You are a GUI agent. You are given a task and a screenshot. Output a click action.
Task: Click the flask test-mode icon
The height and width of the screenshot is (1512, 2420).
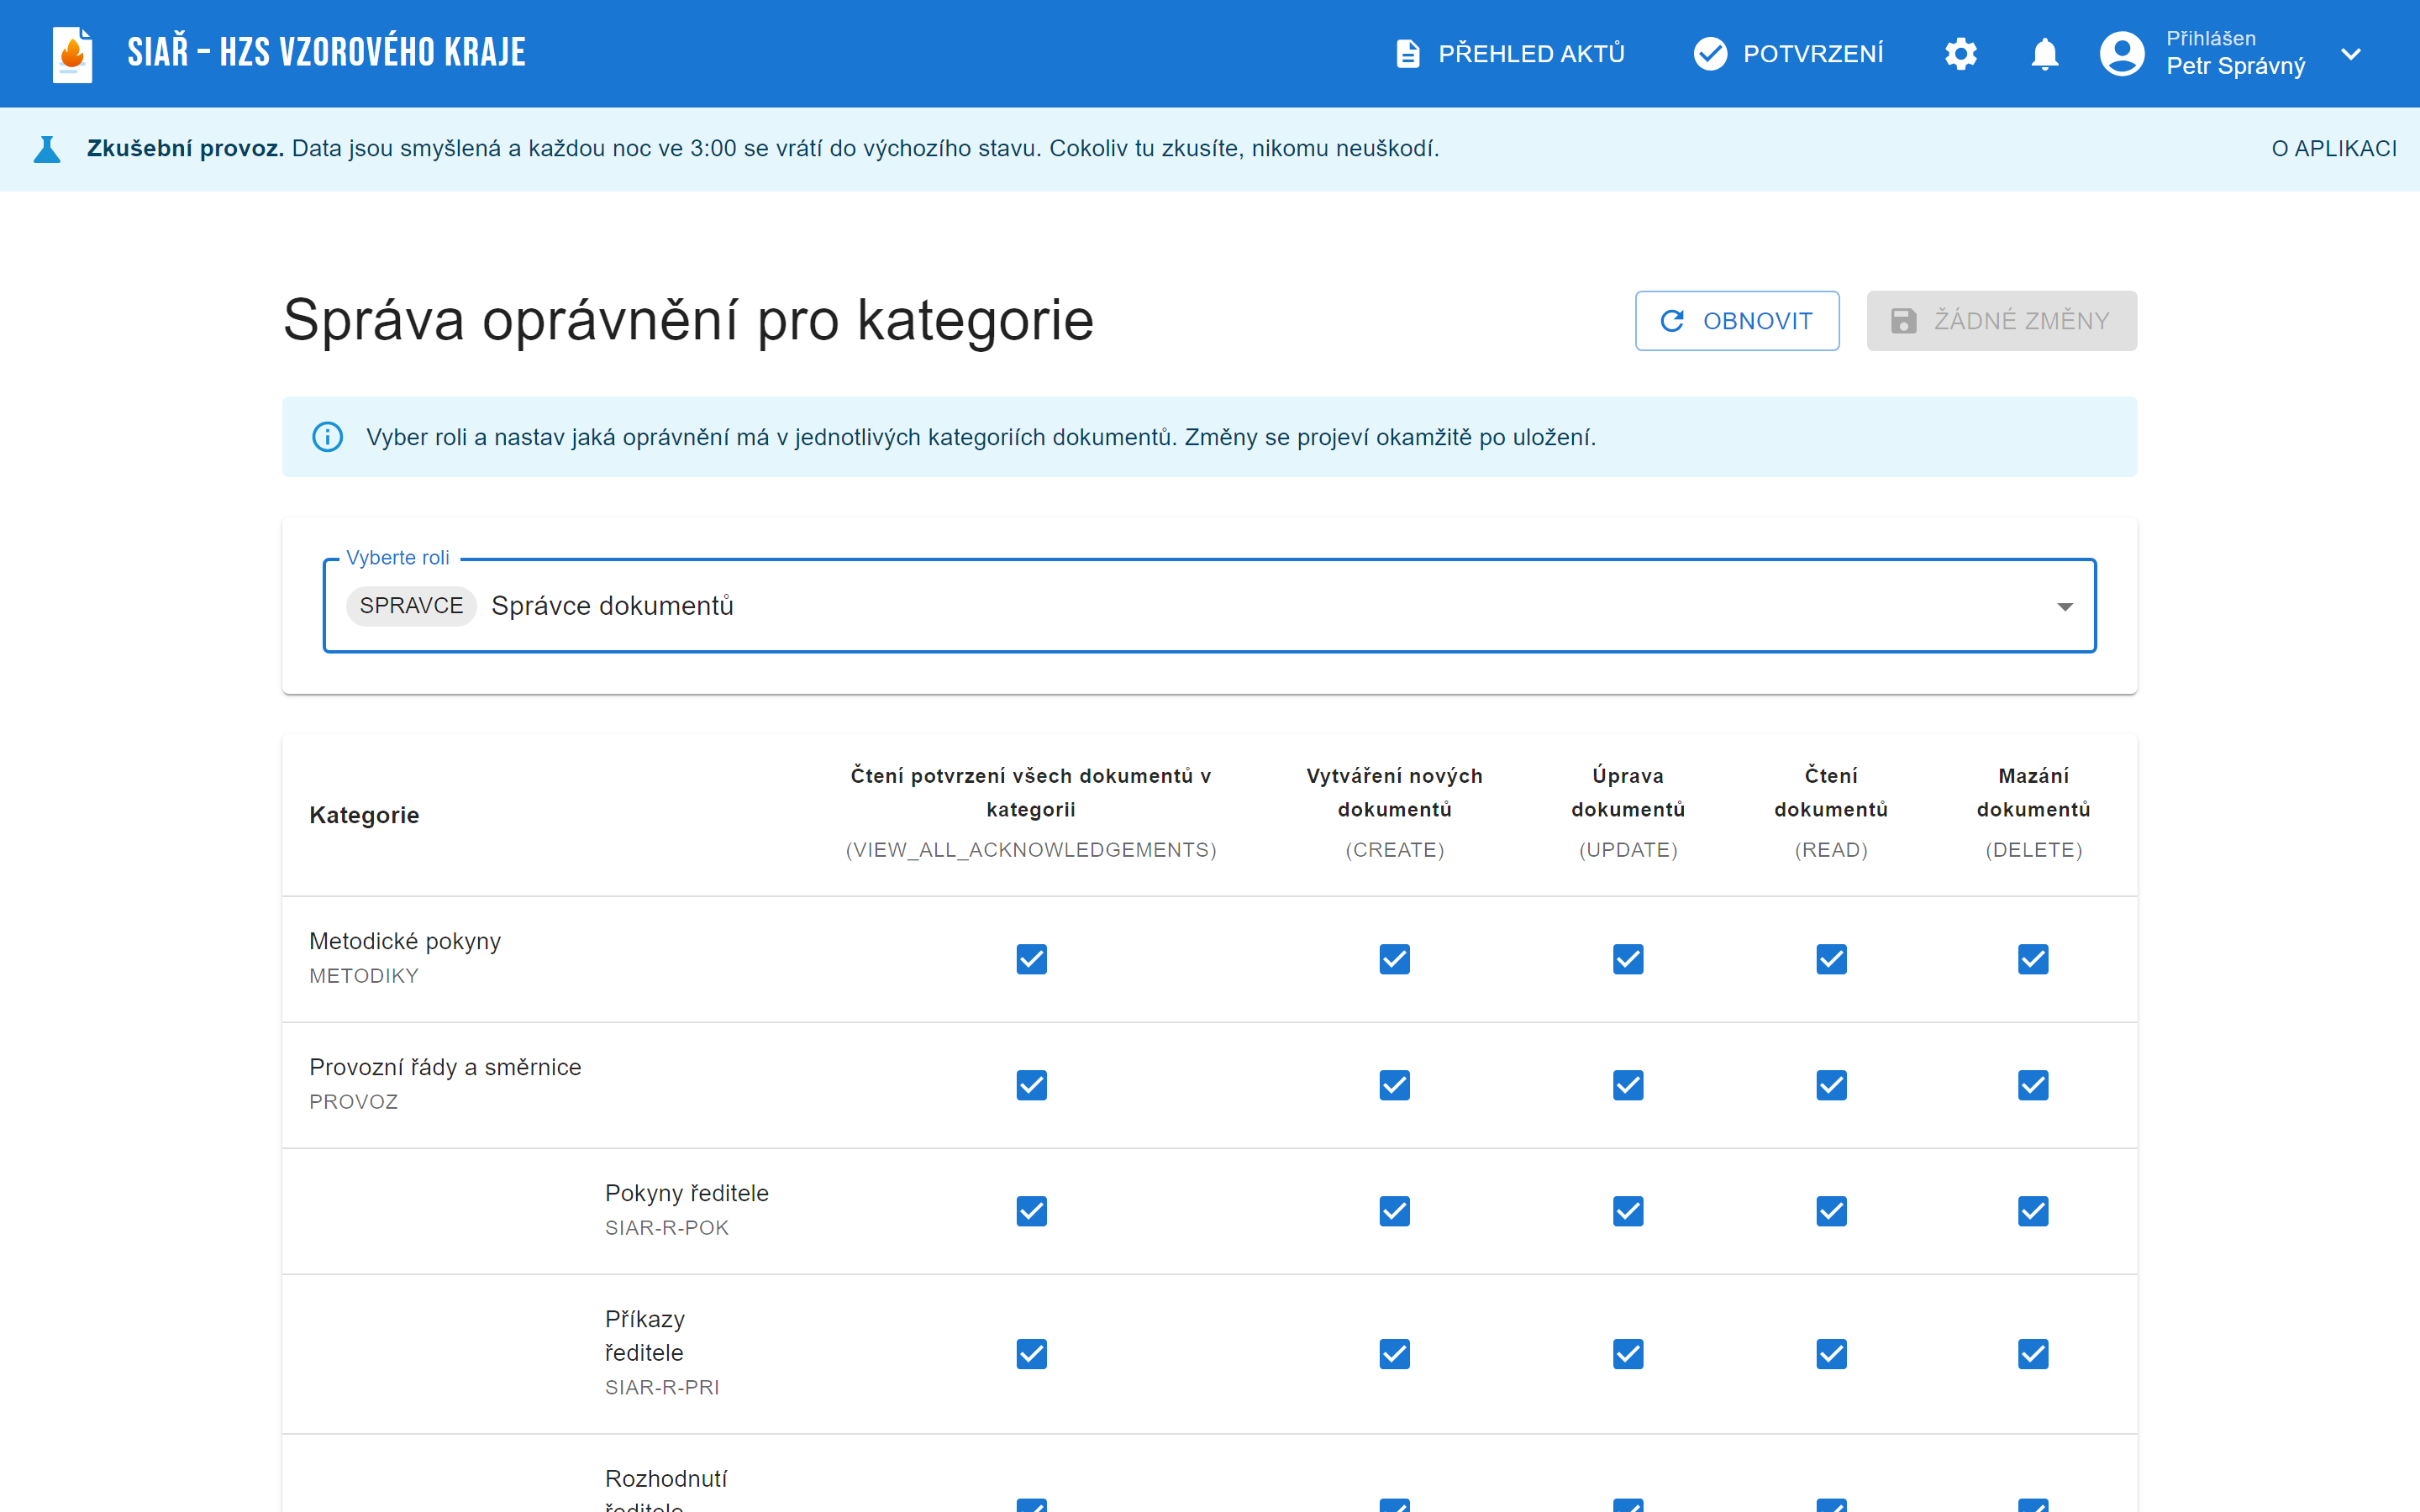(47, 149)
